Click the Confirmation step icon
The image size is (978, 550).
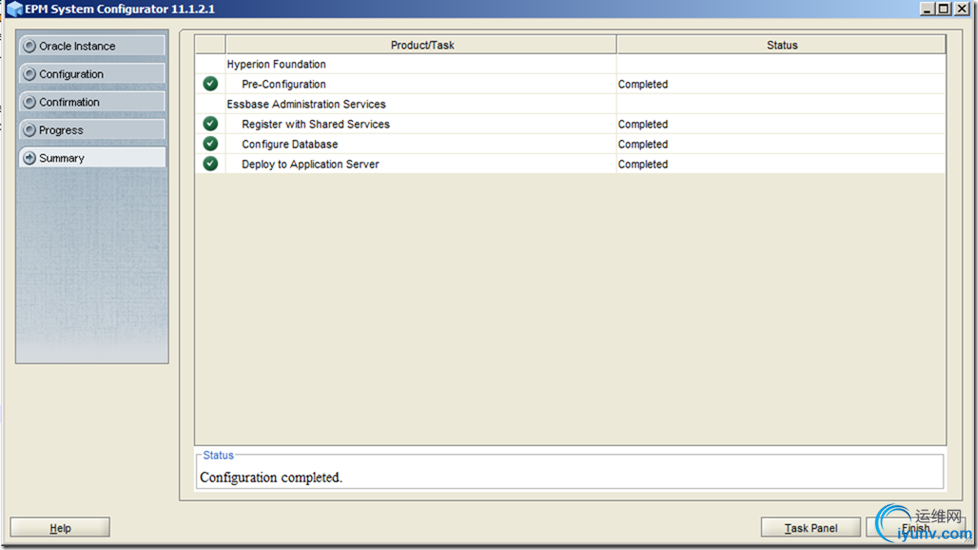(29, 102)
